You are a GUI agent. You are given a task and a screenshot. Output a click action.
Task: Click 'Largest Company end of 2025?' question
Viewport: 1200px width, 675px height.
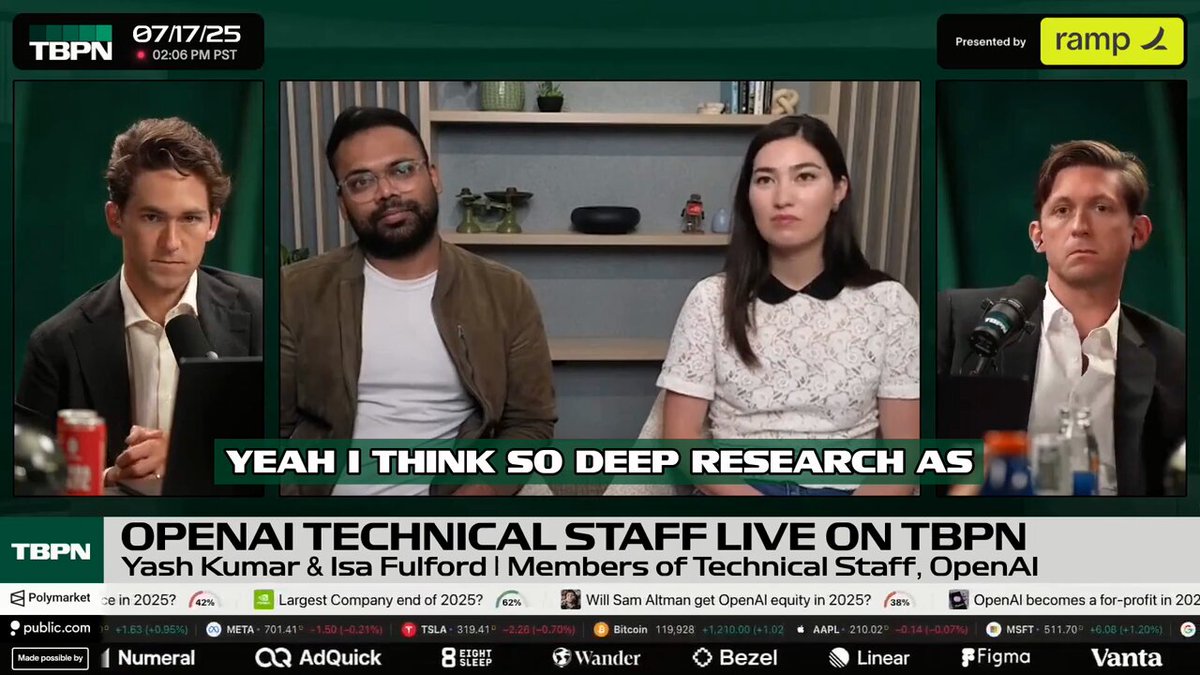(x=383, y=600)
